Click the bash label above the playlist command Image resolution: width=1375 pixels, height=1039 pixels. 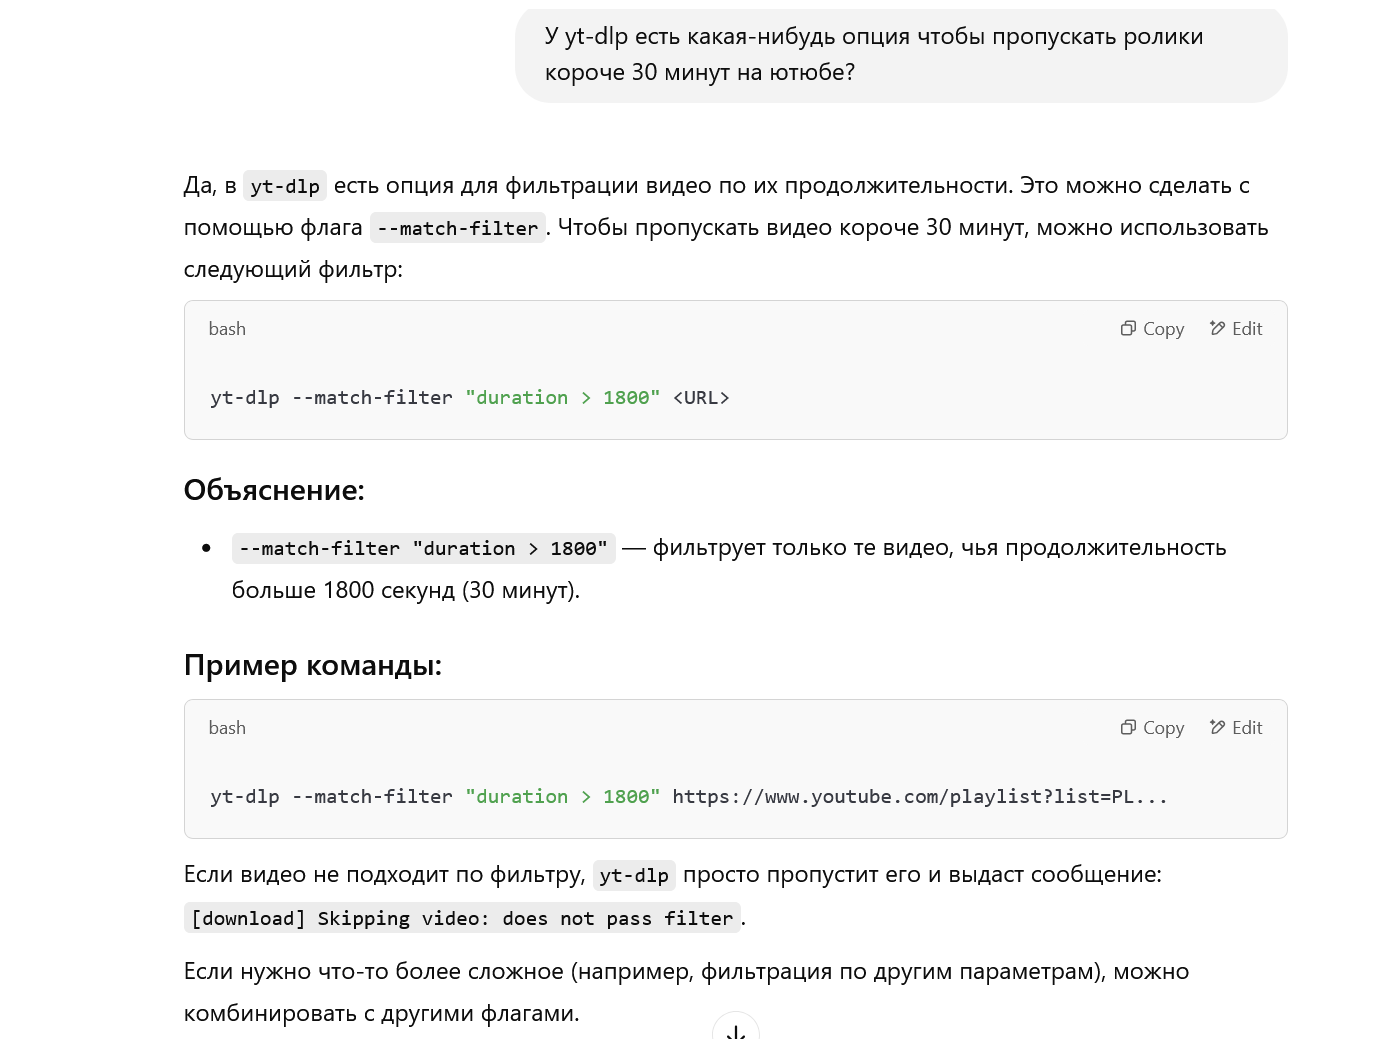(x=227, y=728)
